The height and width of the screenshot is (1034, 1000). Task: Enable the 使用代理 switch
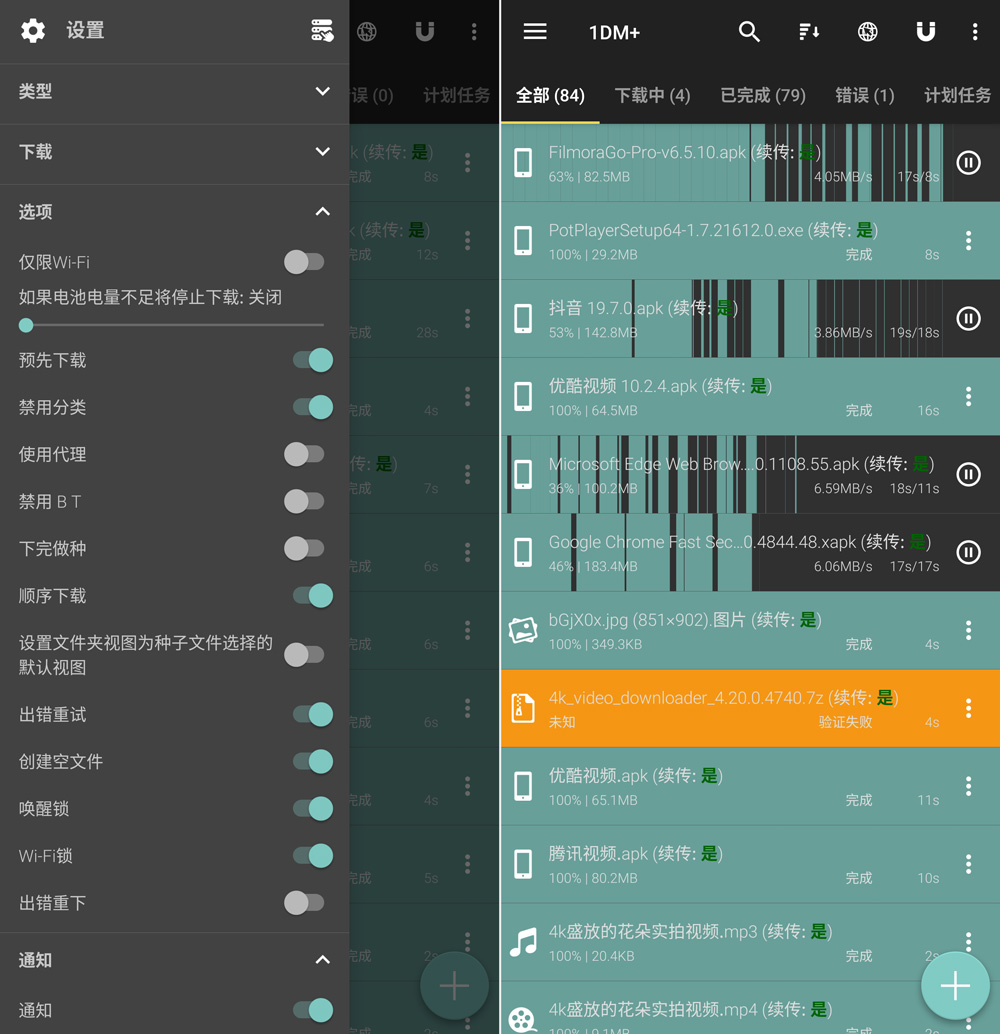click(x=304, y=454)
